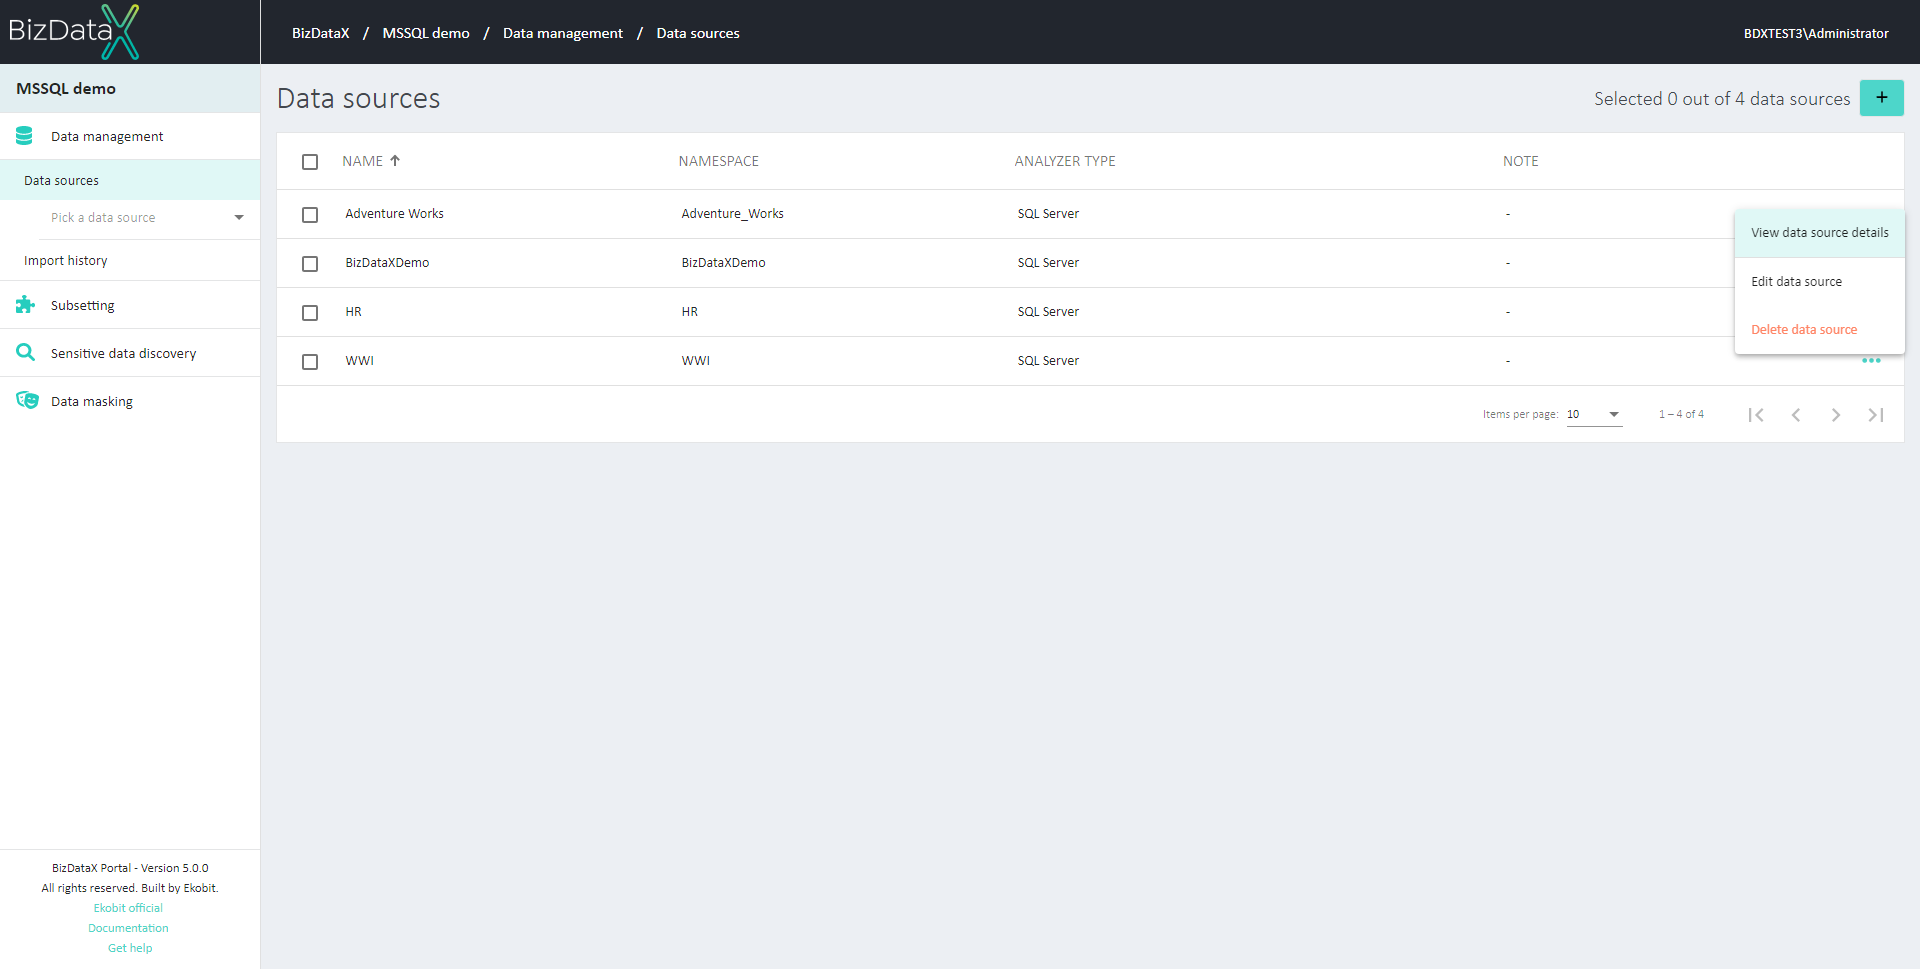This screenshot has width=1920, height=969.
Task: Click the Data masking masks icon
Action: (x=27, y=400)
